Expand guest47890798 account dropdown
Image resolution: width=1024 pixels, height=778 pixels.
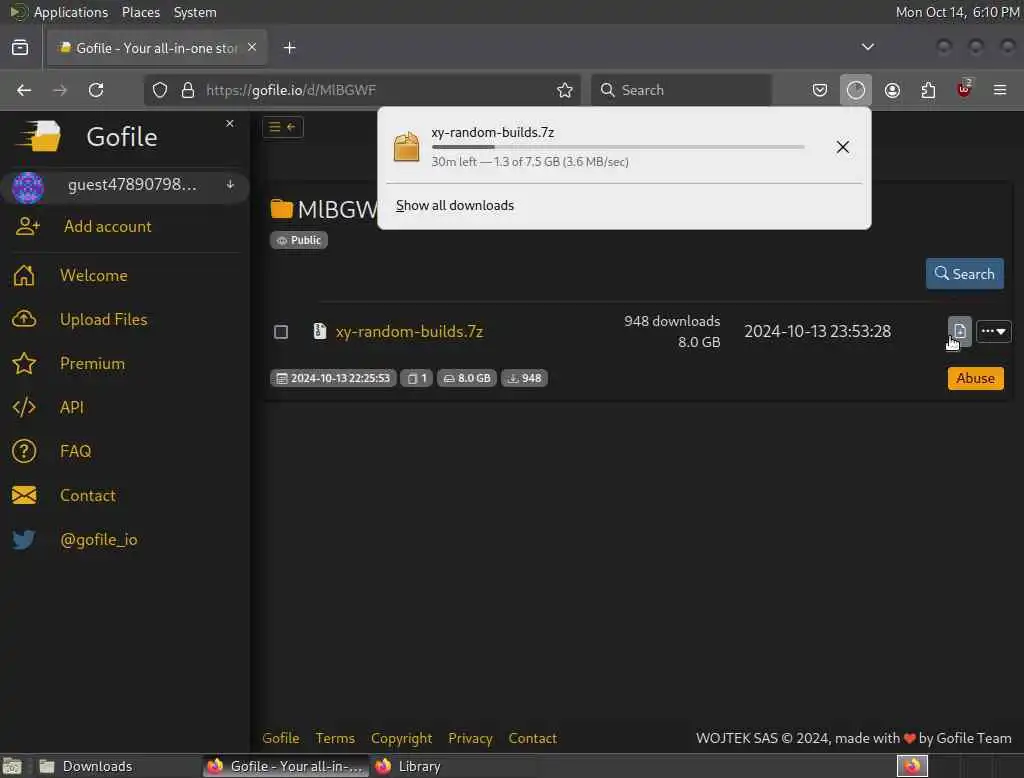click(231, 185)
